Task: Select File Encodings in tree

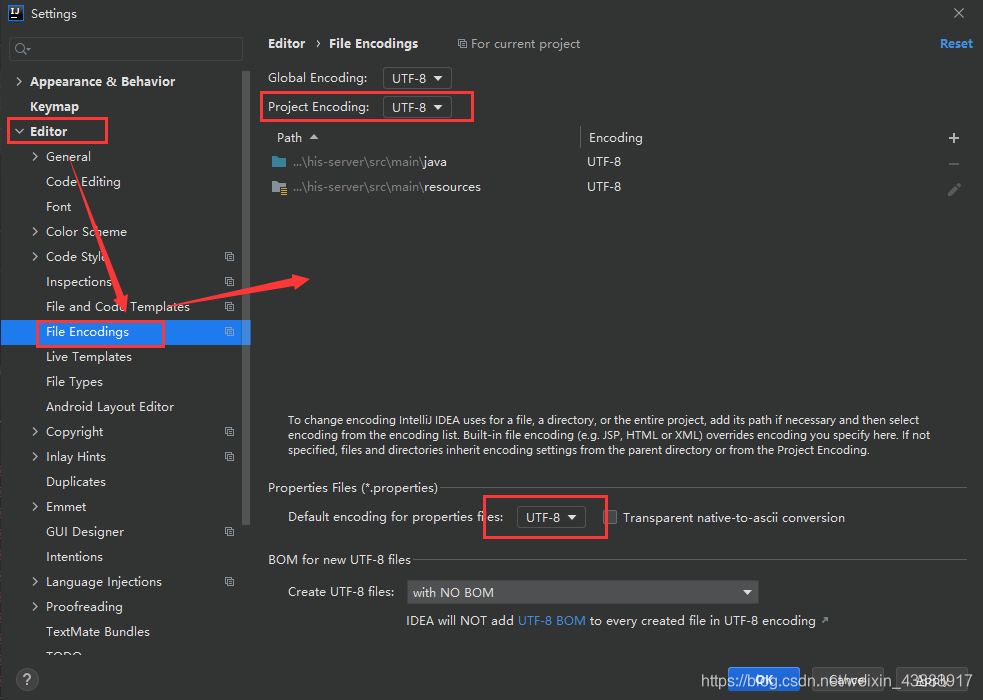Action: pyautogui.click(x=125, y=332)
